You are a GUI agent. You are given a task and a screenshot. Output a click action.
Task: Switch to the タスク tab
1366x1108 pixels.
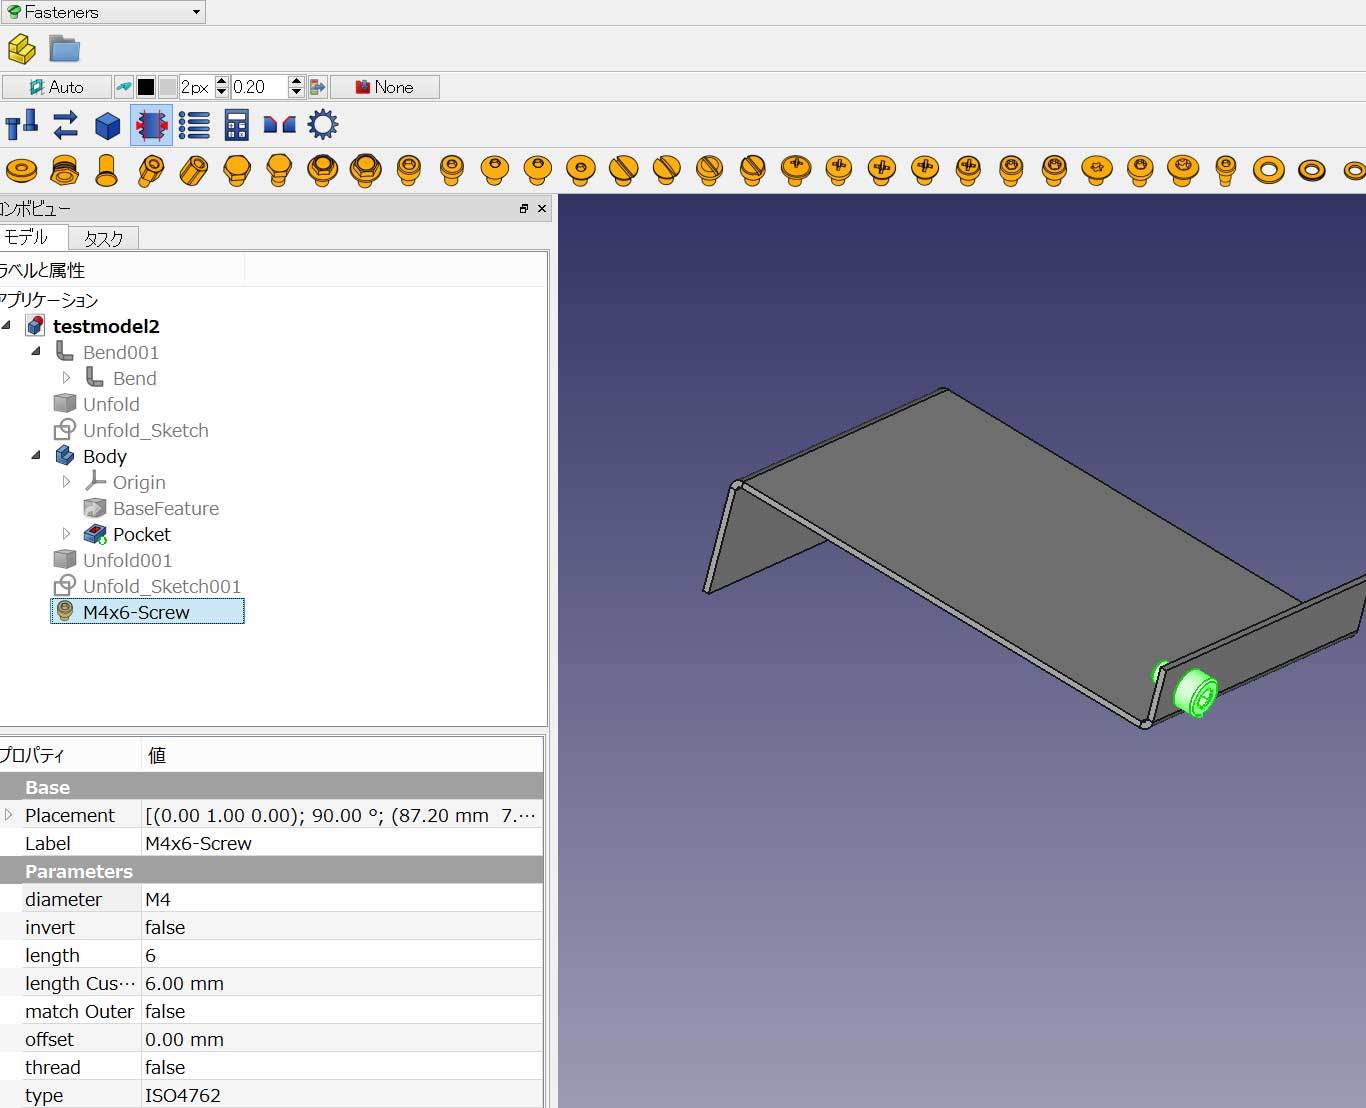click(103, 238)
